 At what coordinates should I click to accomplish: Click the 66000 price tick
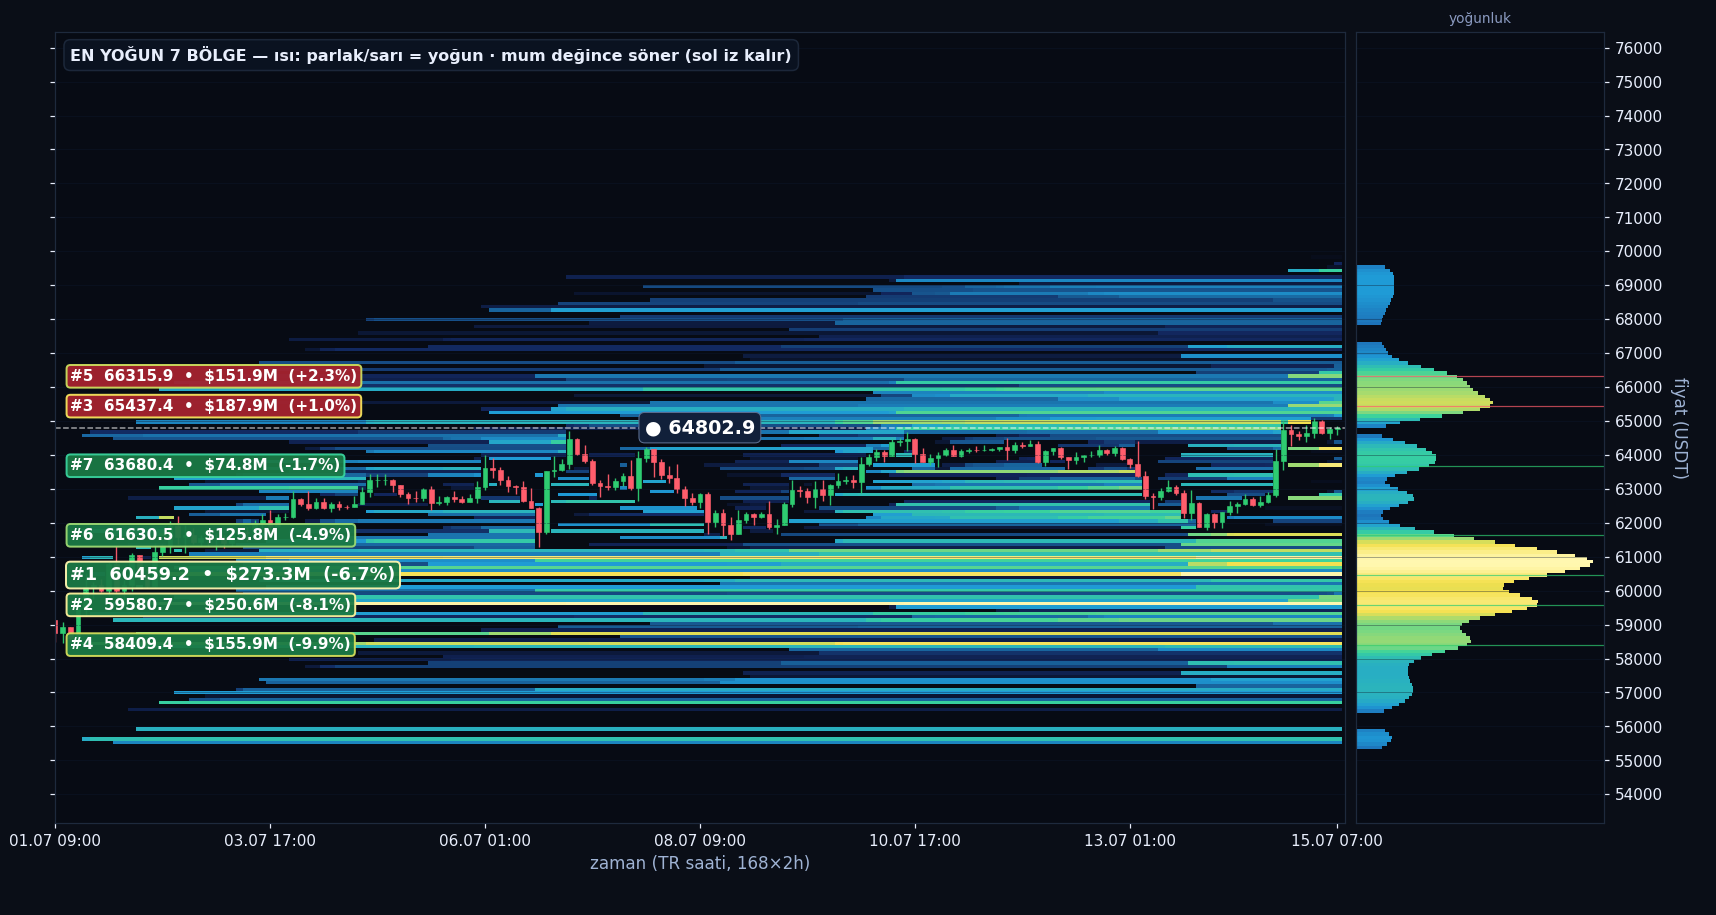(1638, 387)
